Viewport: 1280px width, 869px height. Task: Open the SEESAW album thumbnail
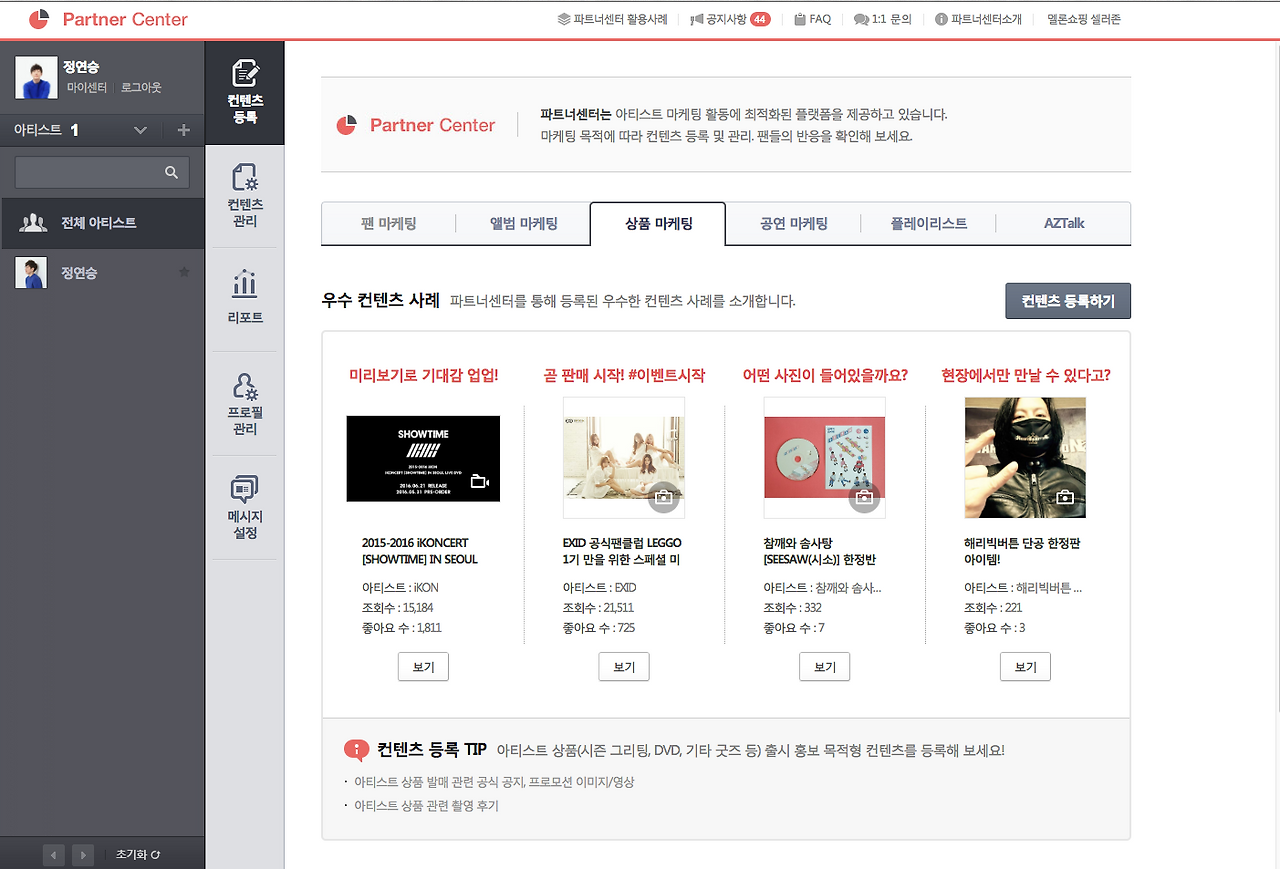tap(825, 457)
